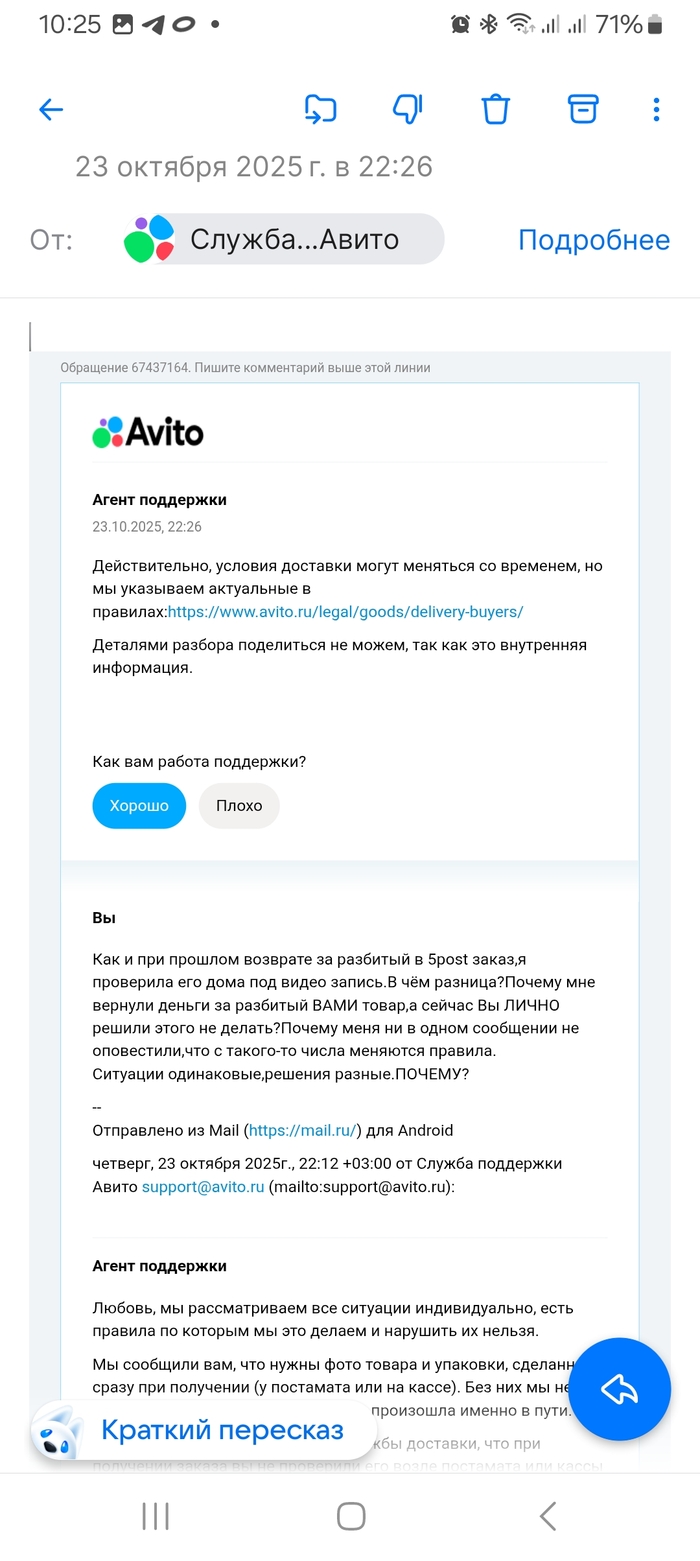Tap the Avito logo in email
The width and height of the screenshot is (700, 1561).
click(148, 432)
